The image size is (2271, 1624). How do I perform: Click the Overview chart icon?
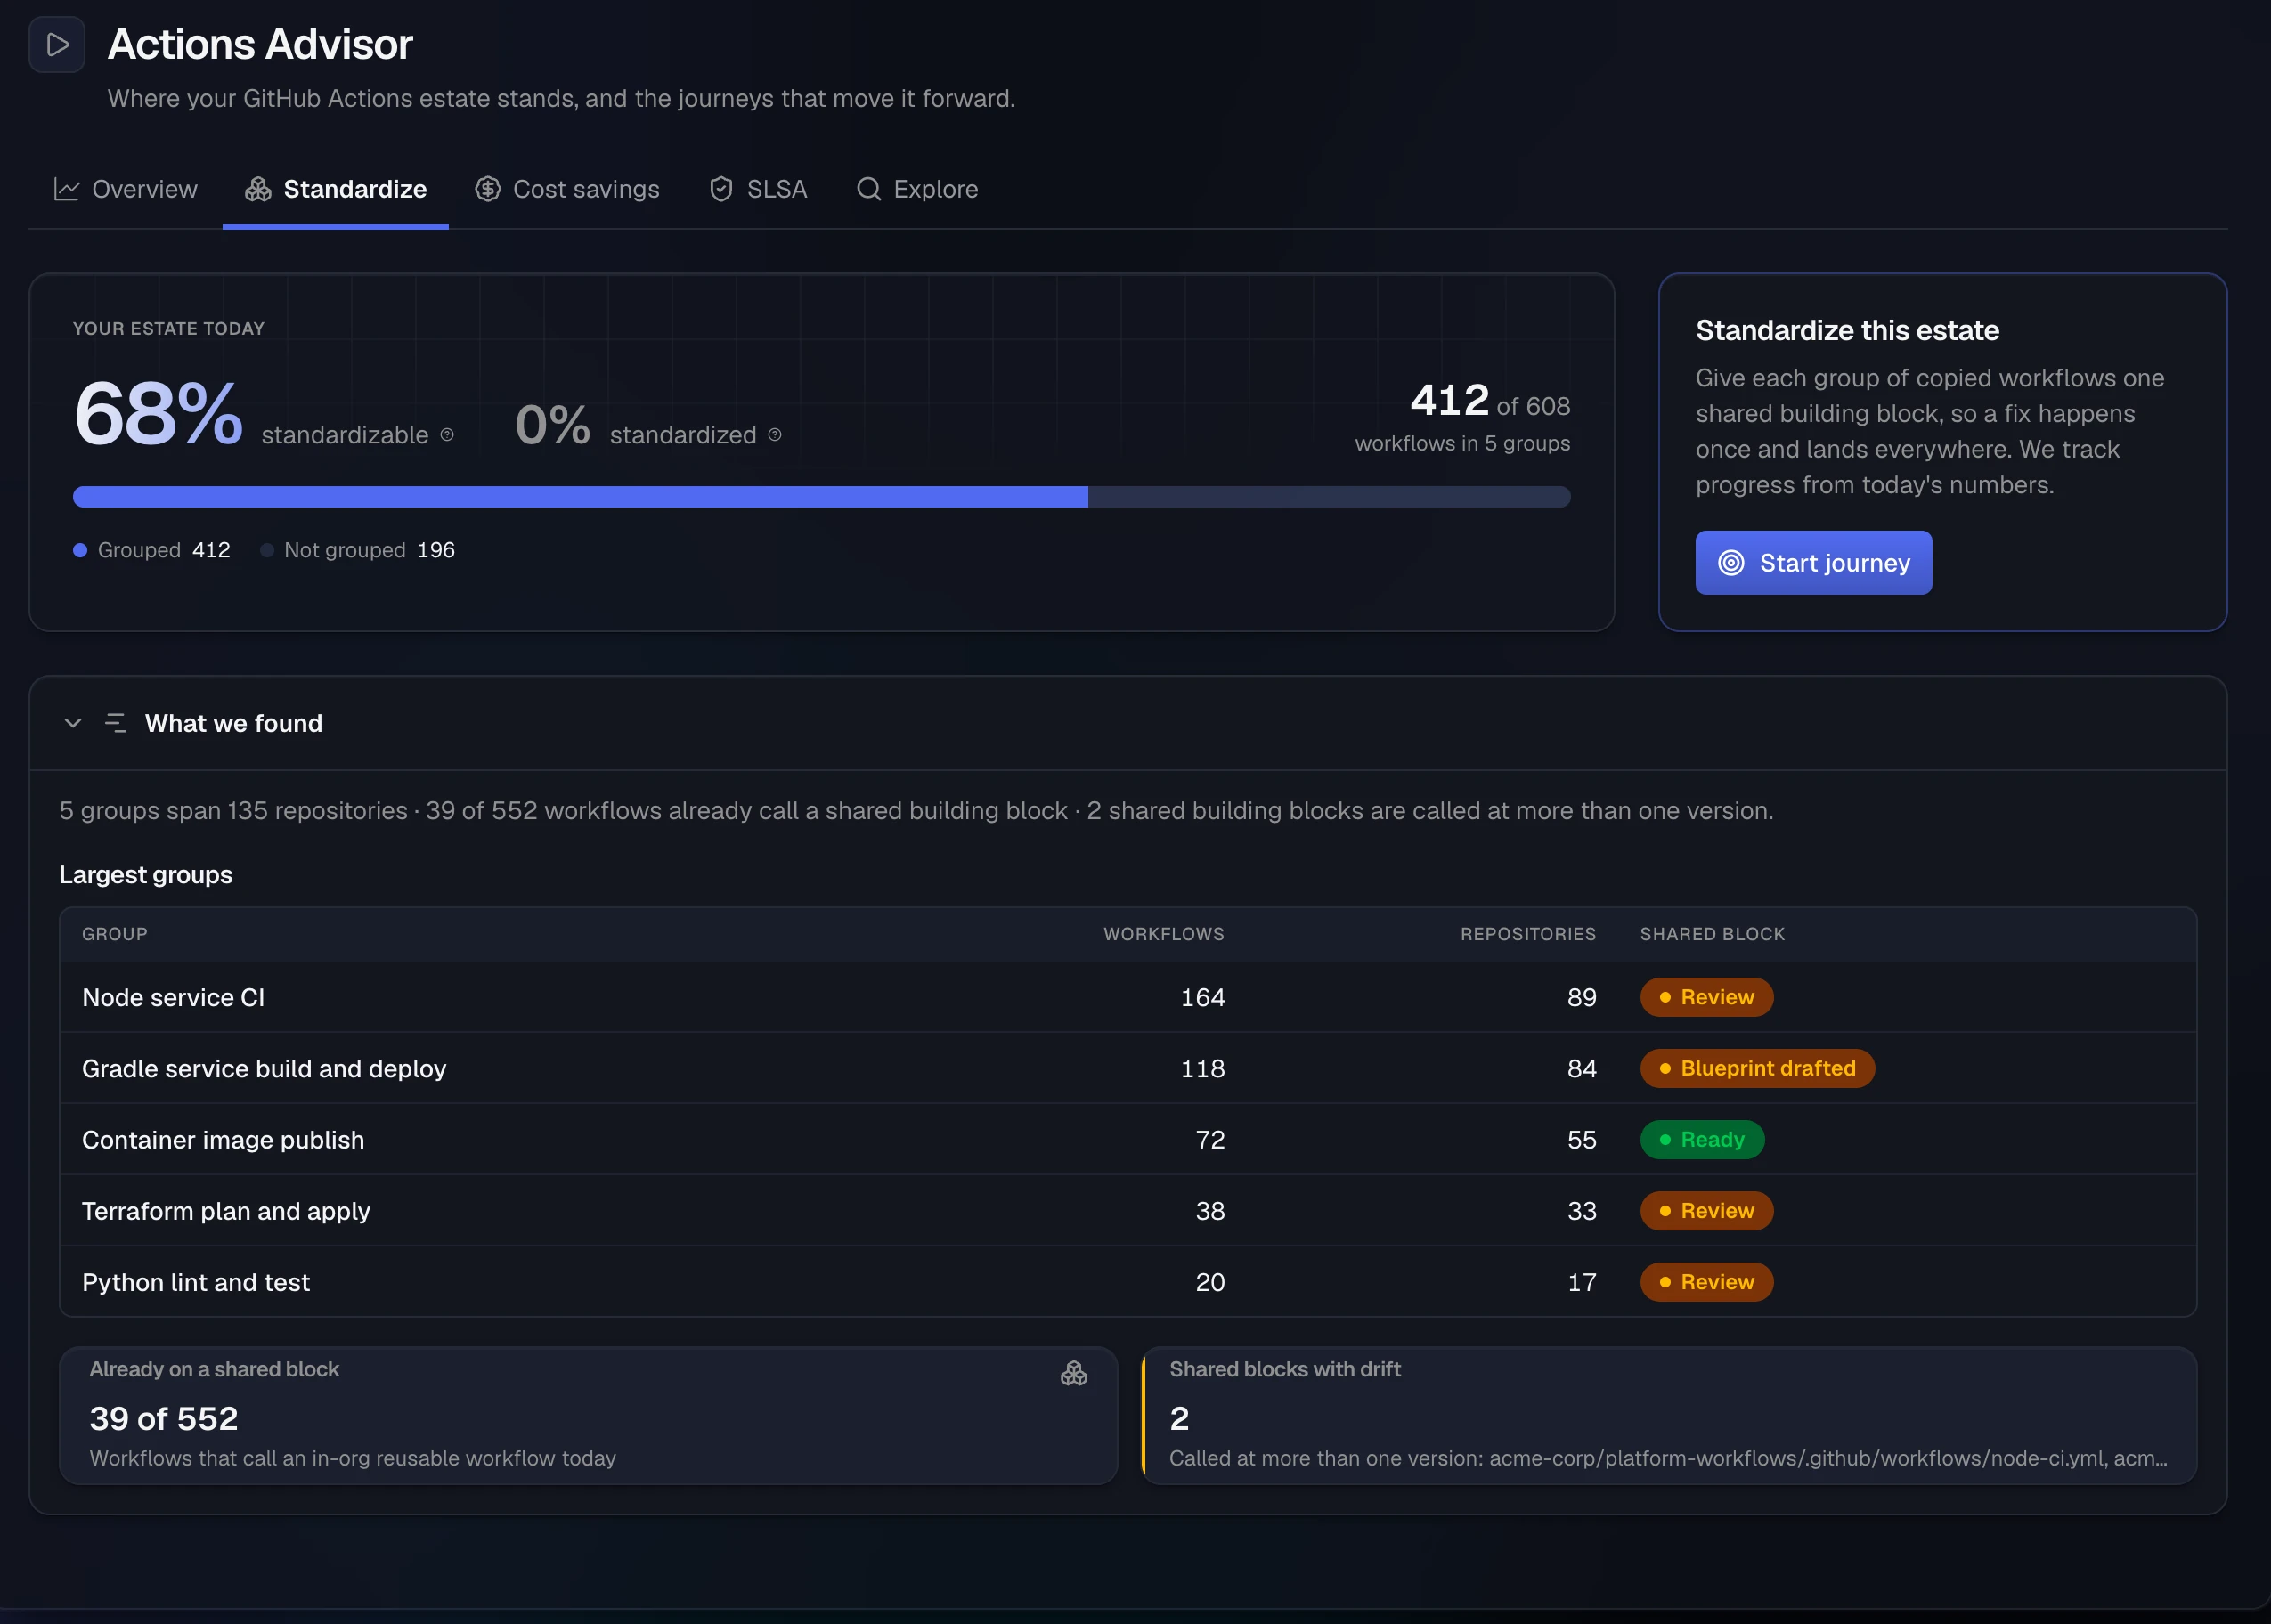[x=67, y=189]
